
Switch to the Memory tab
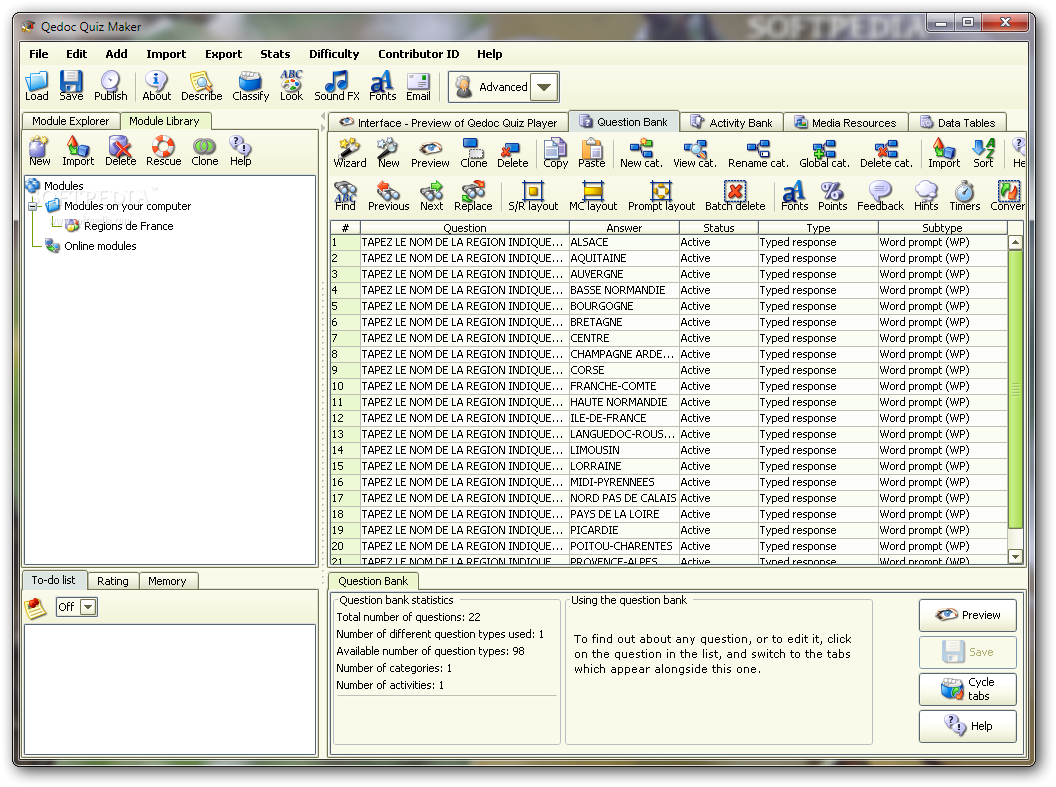(167, 581)
